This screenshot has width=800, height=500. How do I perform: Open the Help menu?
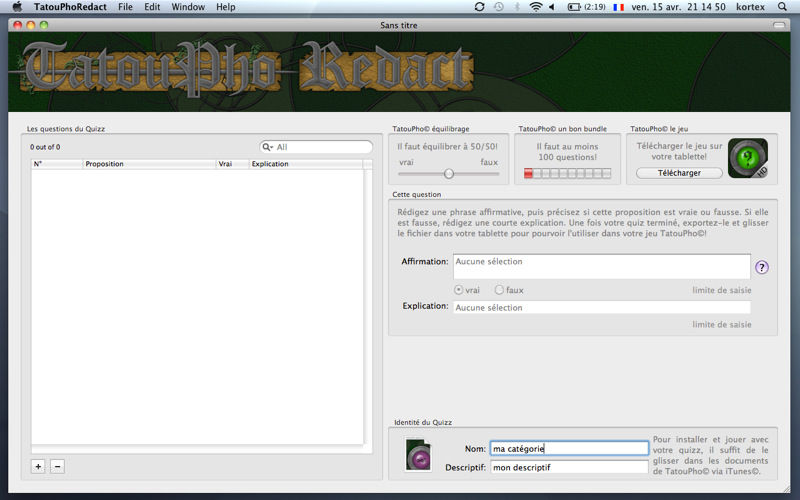tap(226, 7)
